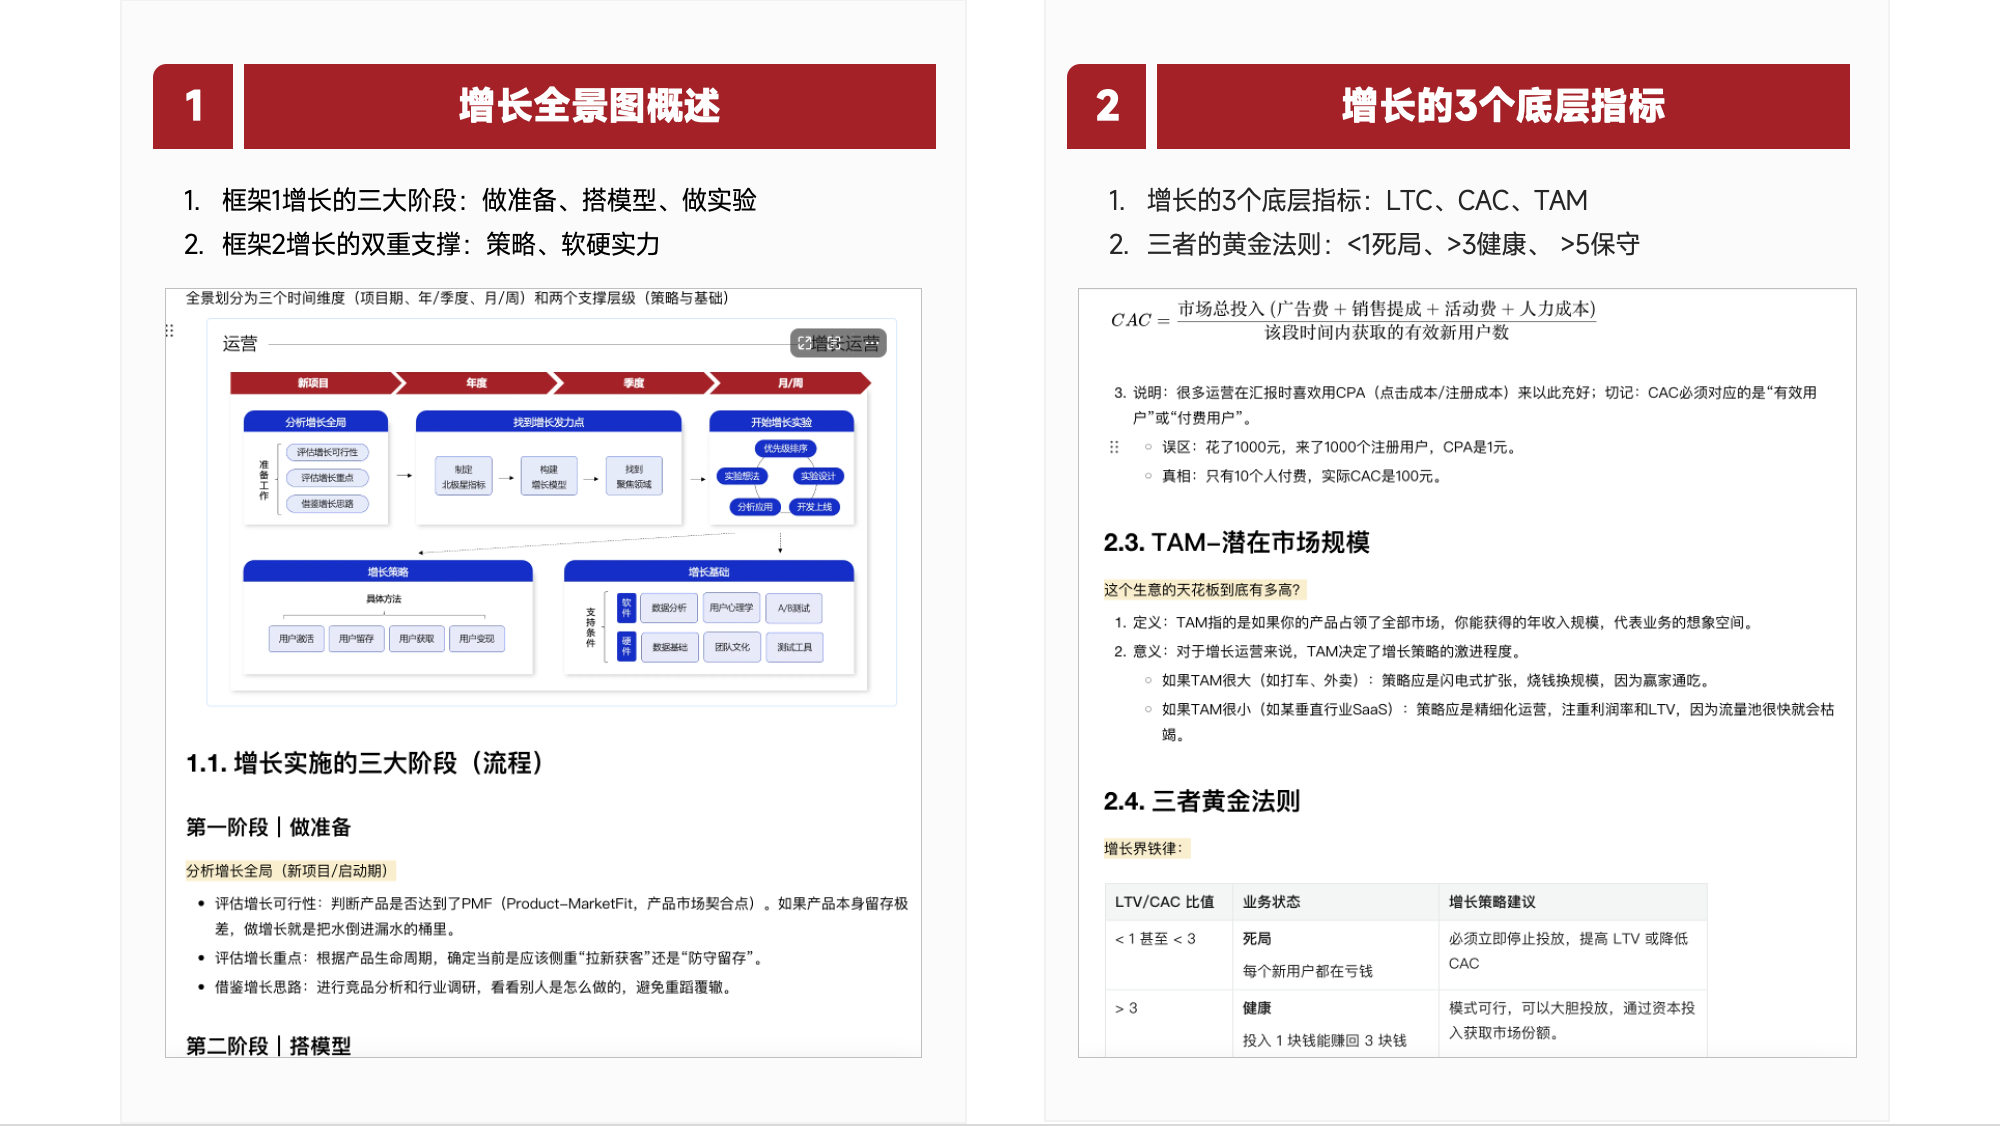This screenshot has height=1126, width=2000.
Task: Click heading 1.1 增长实施的三大阶段
Action: (x=365, y=763)
